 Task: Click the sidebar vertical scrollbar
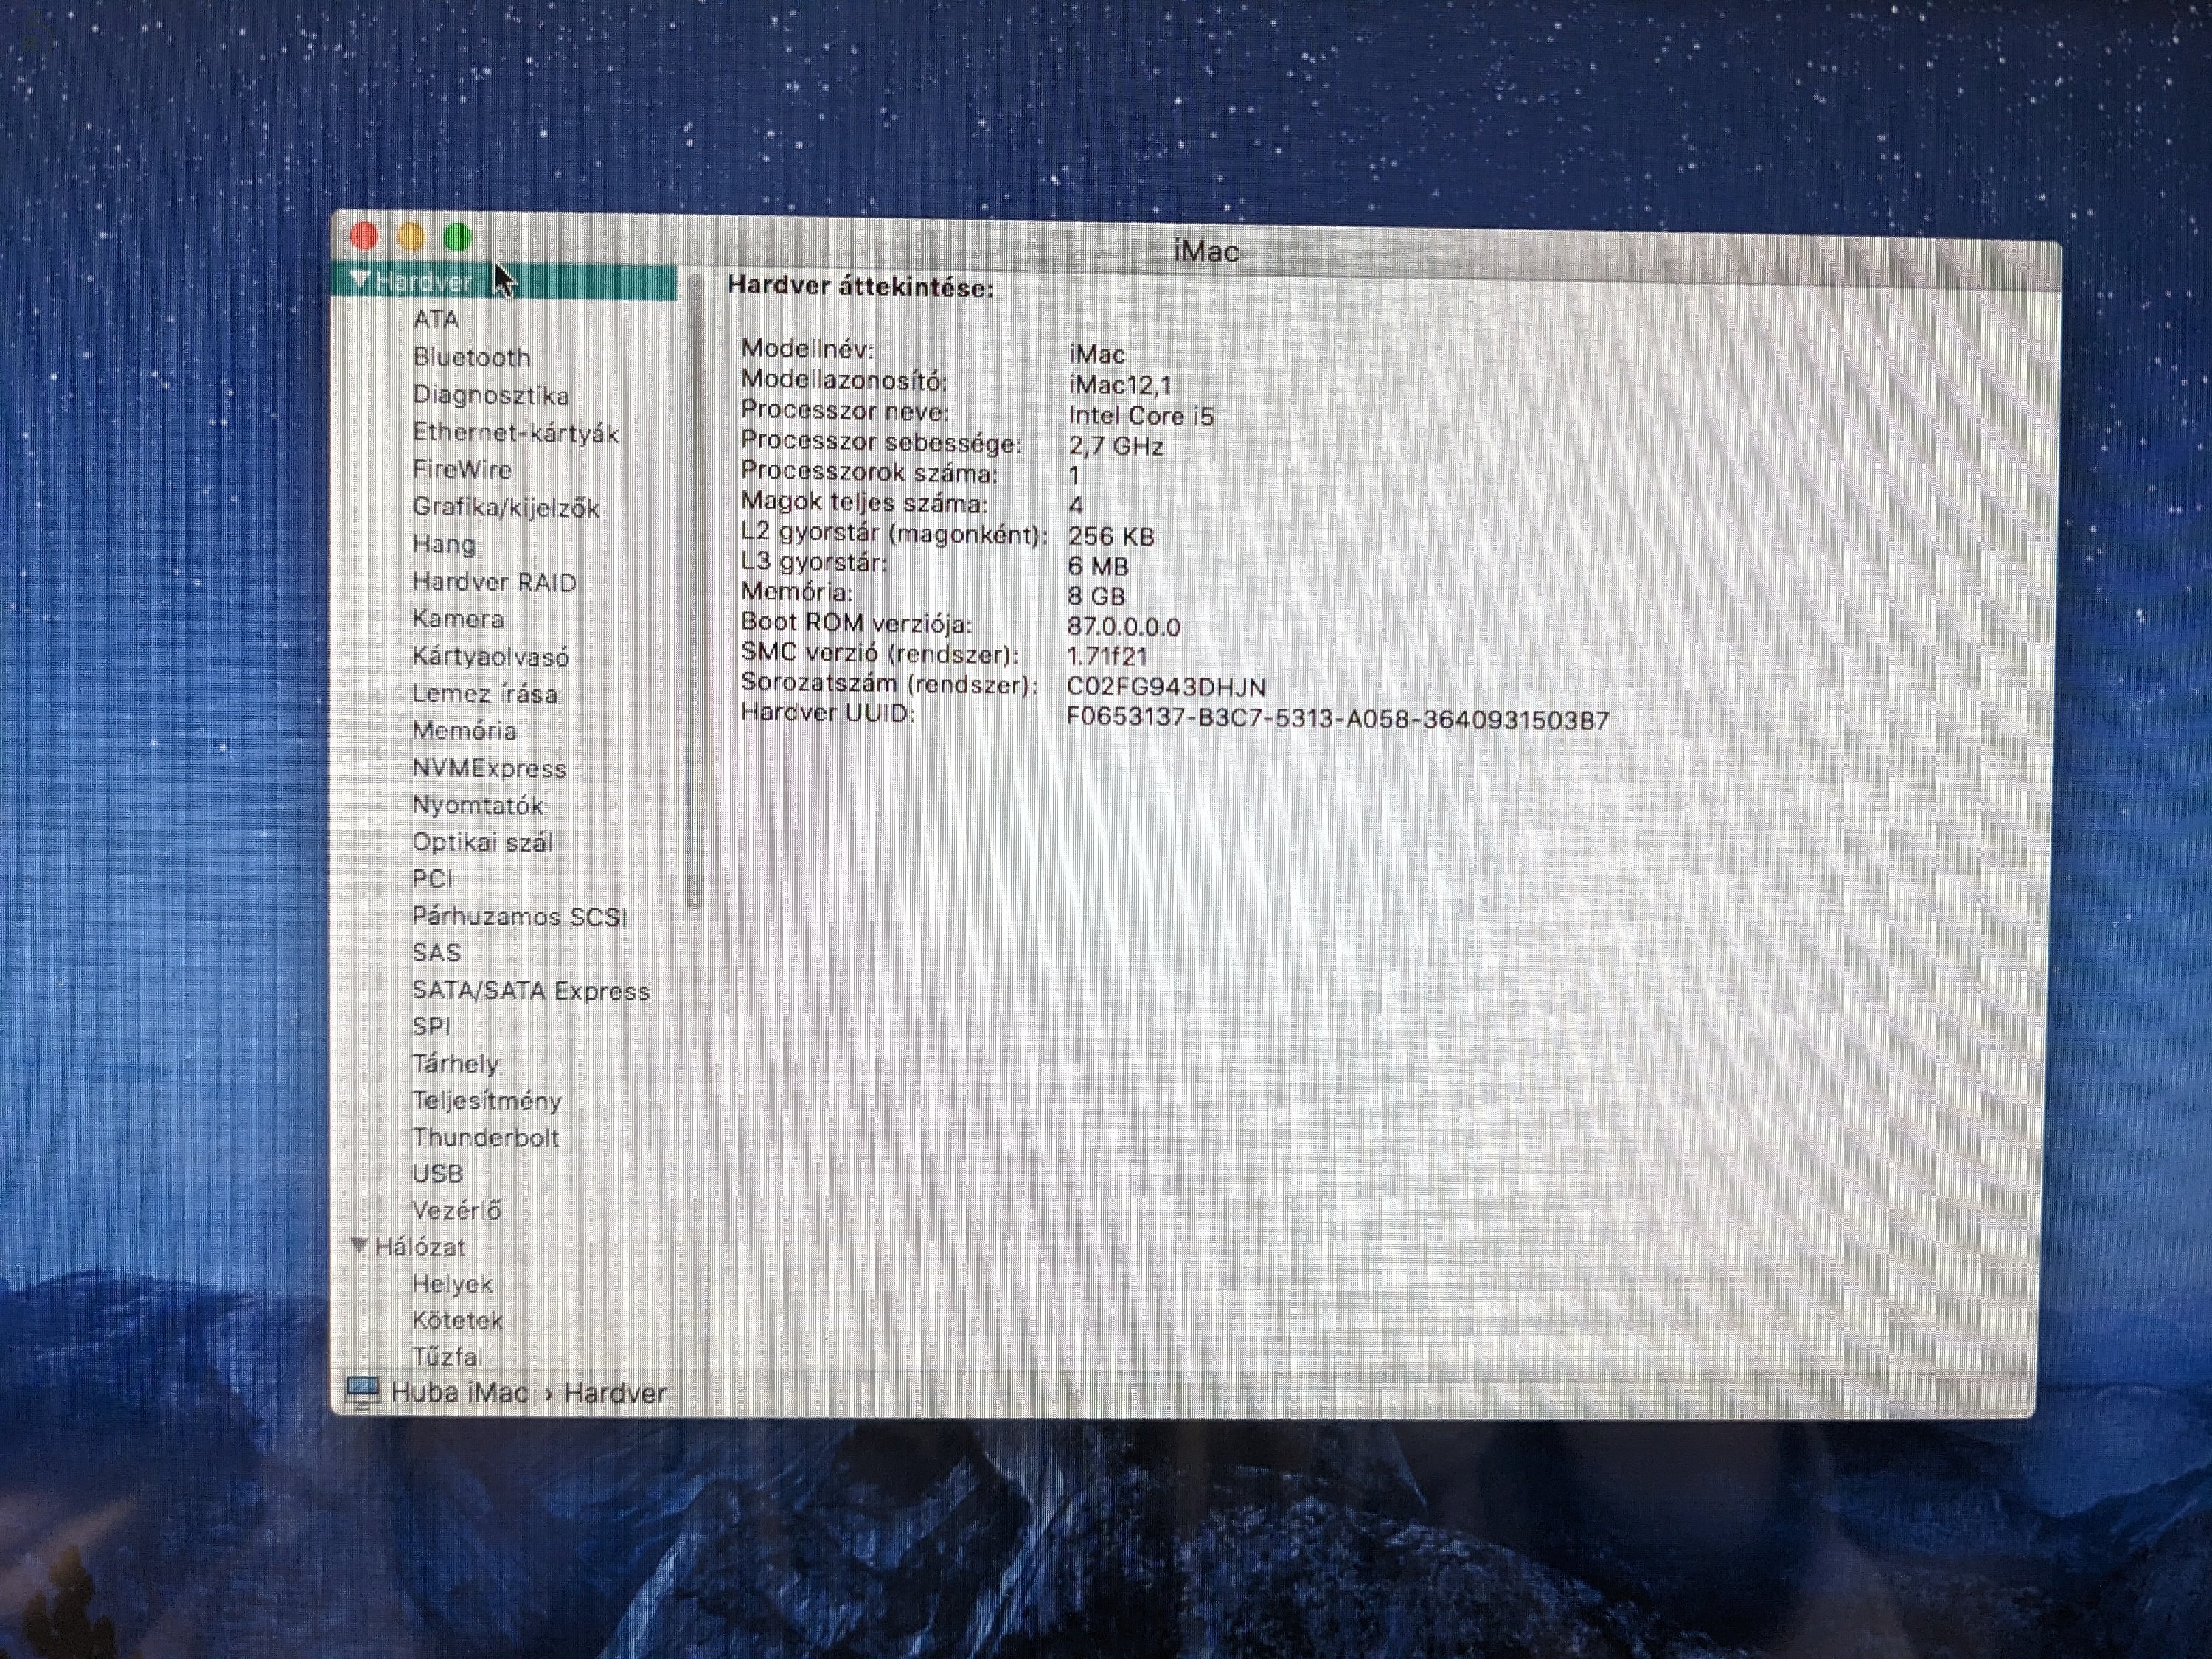click(x=696, y=592)
